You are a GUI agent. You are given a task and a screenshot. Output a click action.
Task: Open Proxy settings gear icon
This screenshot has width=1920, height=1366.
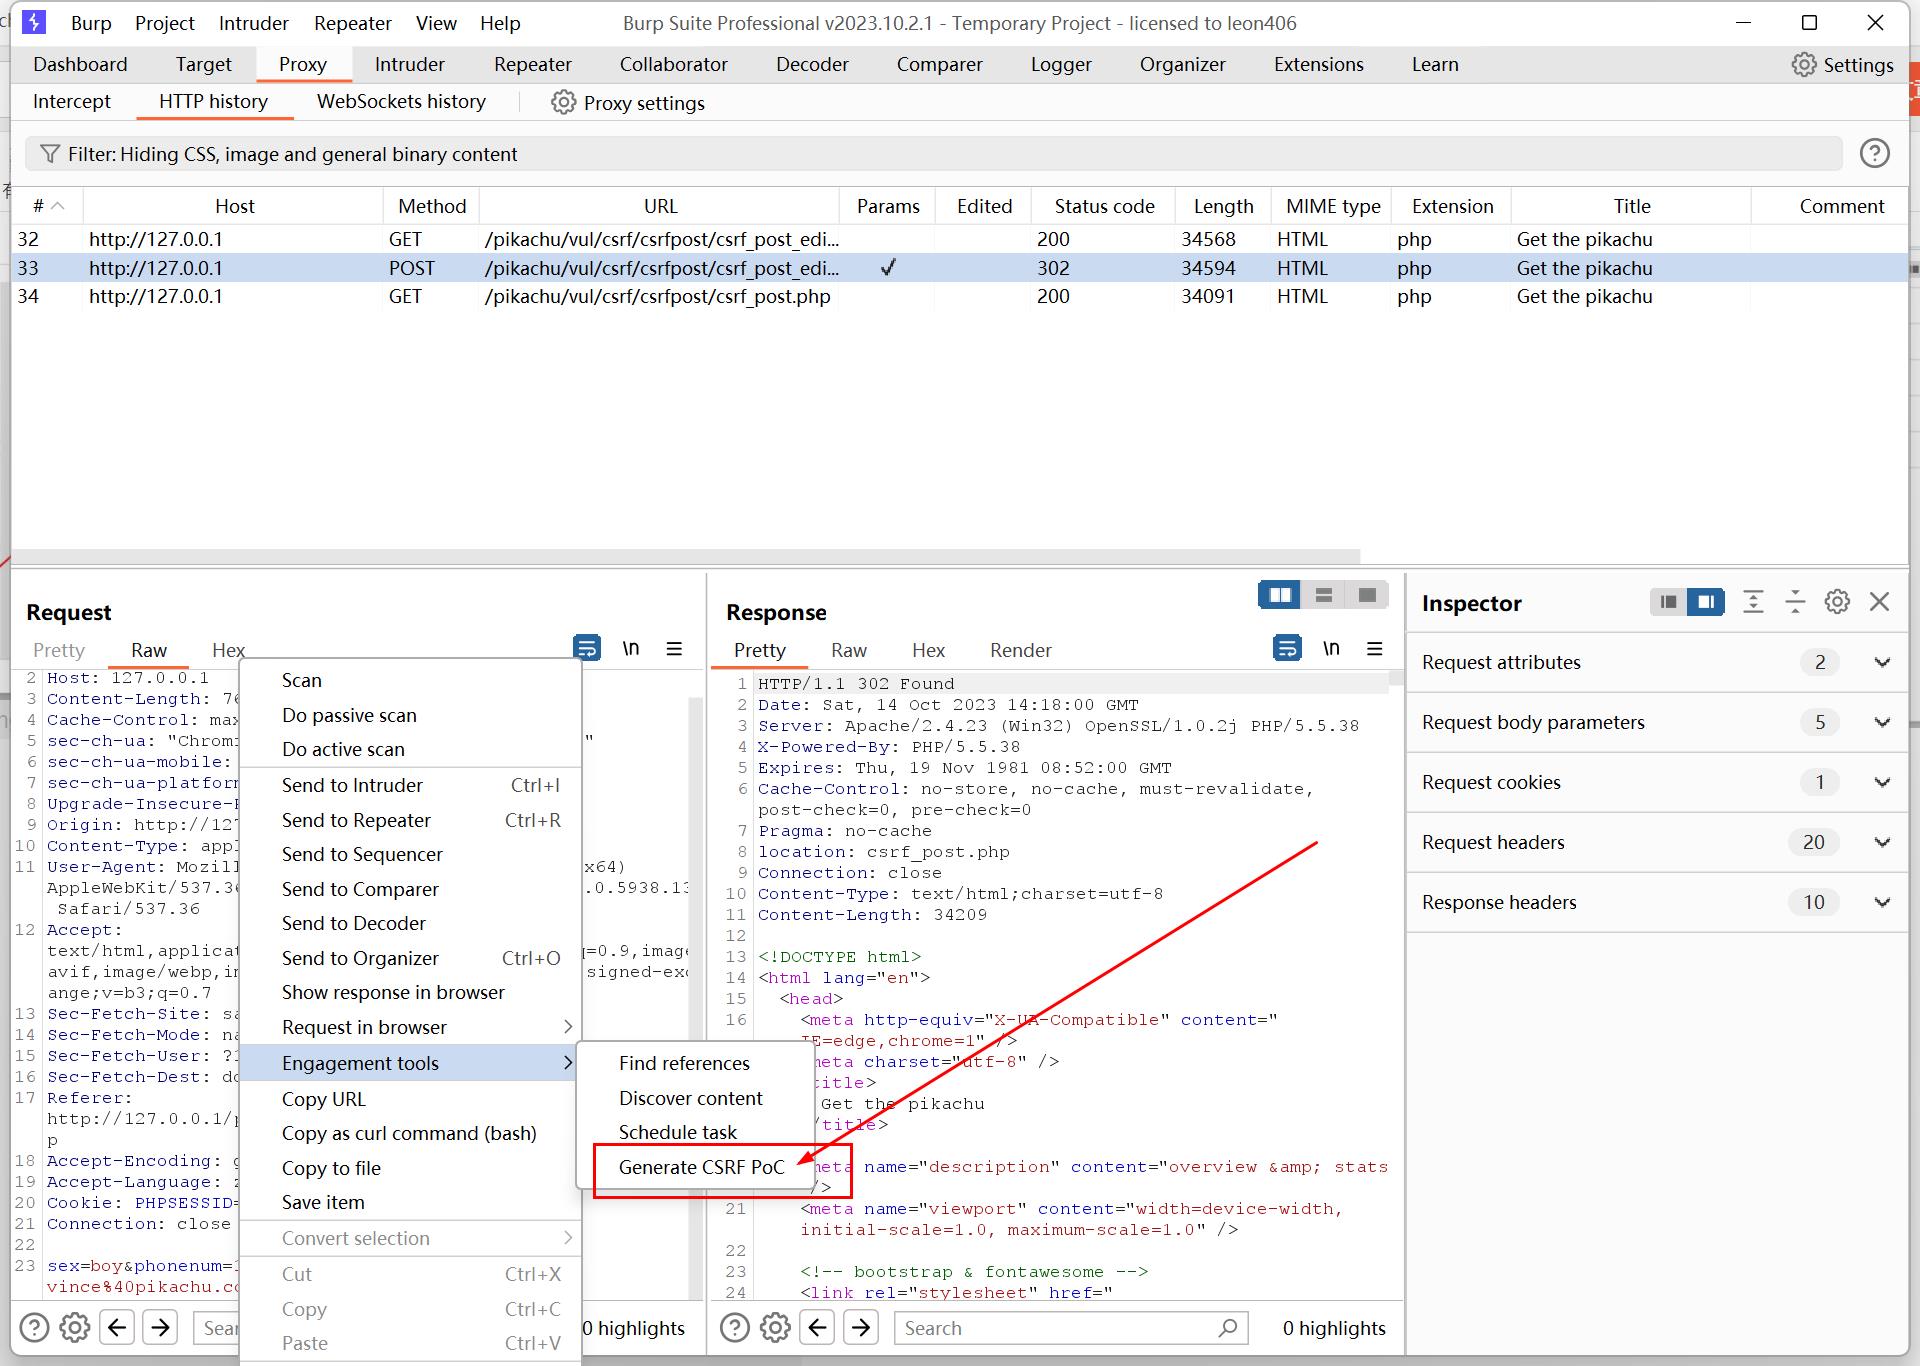[564, 102]
